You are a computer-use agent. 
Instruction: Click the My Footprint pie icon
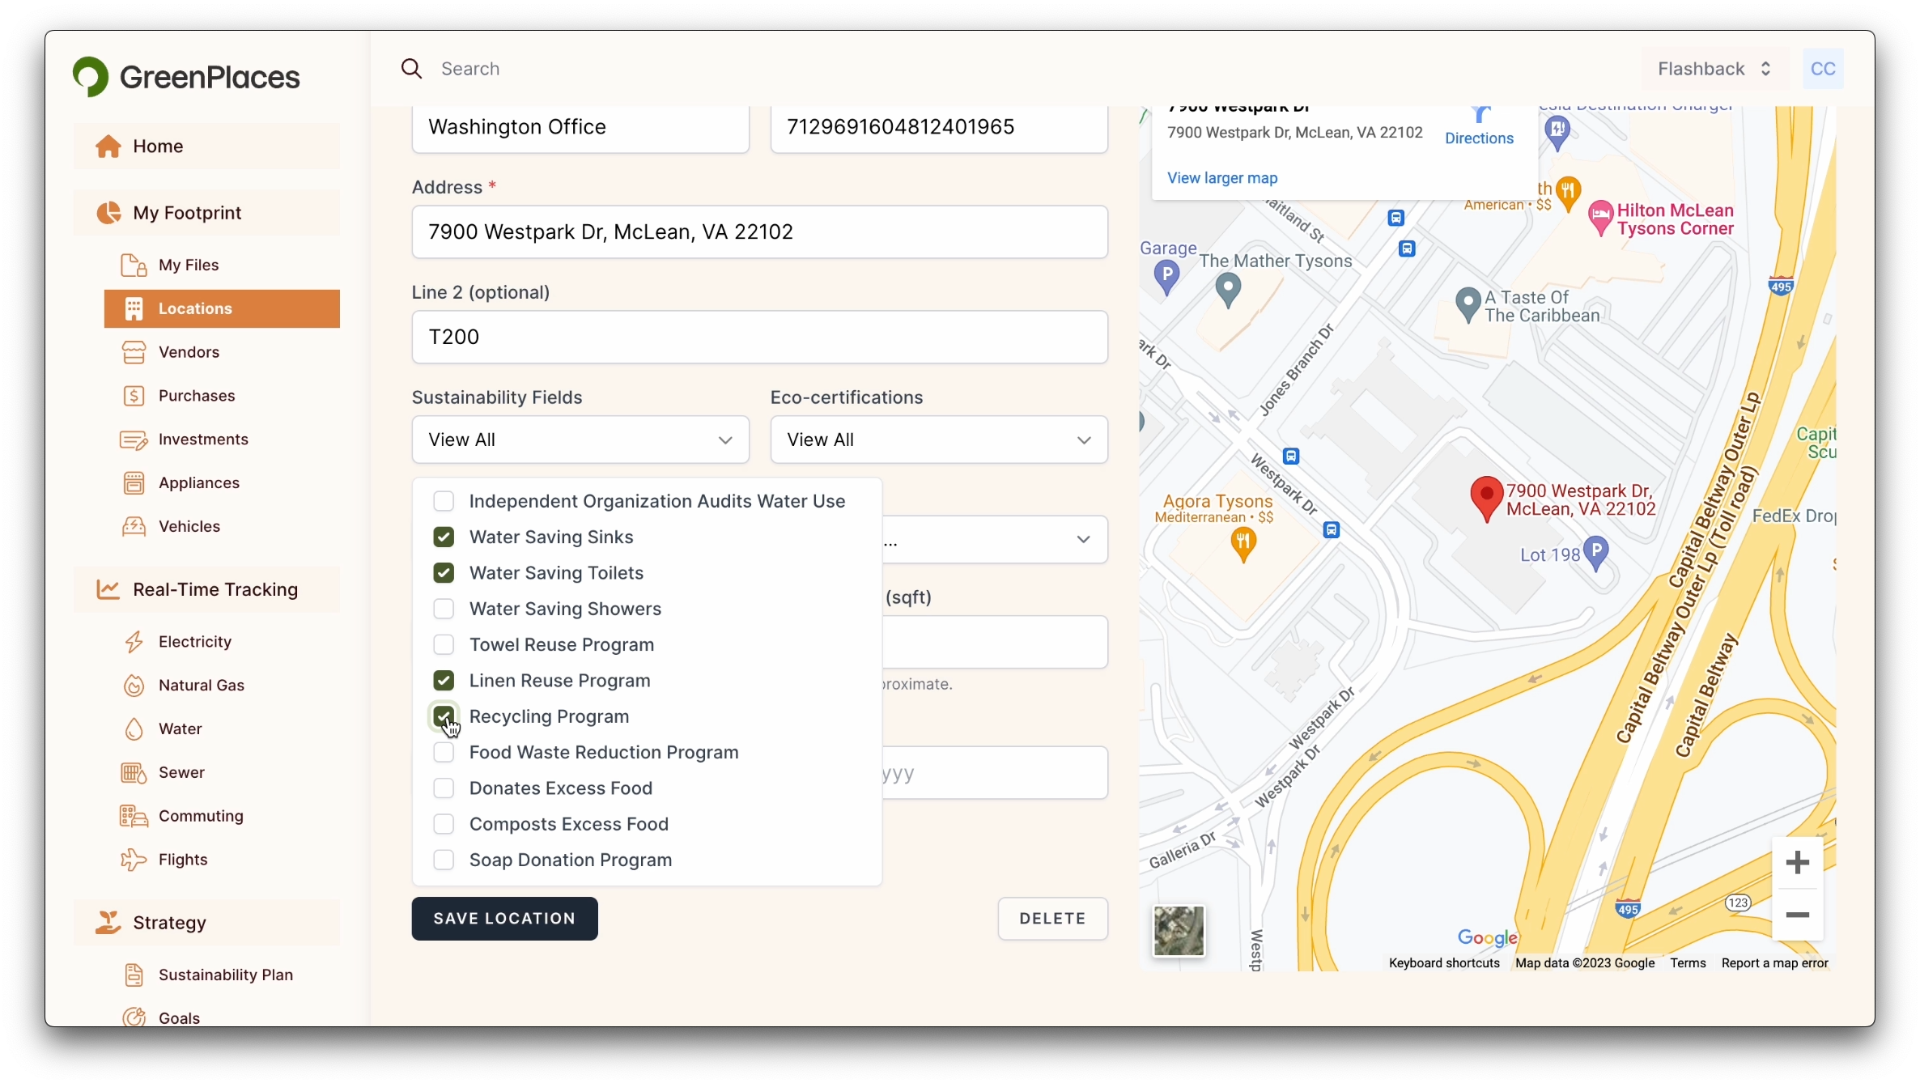tap(108, 213)
